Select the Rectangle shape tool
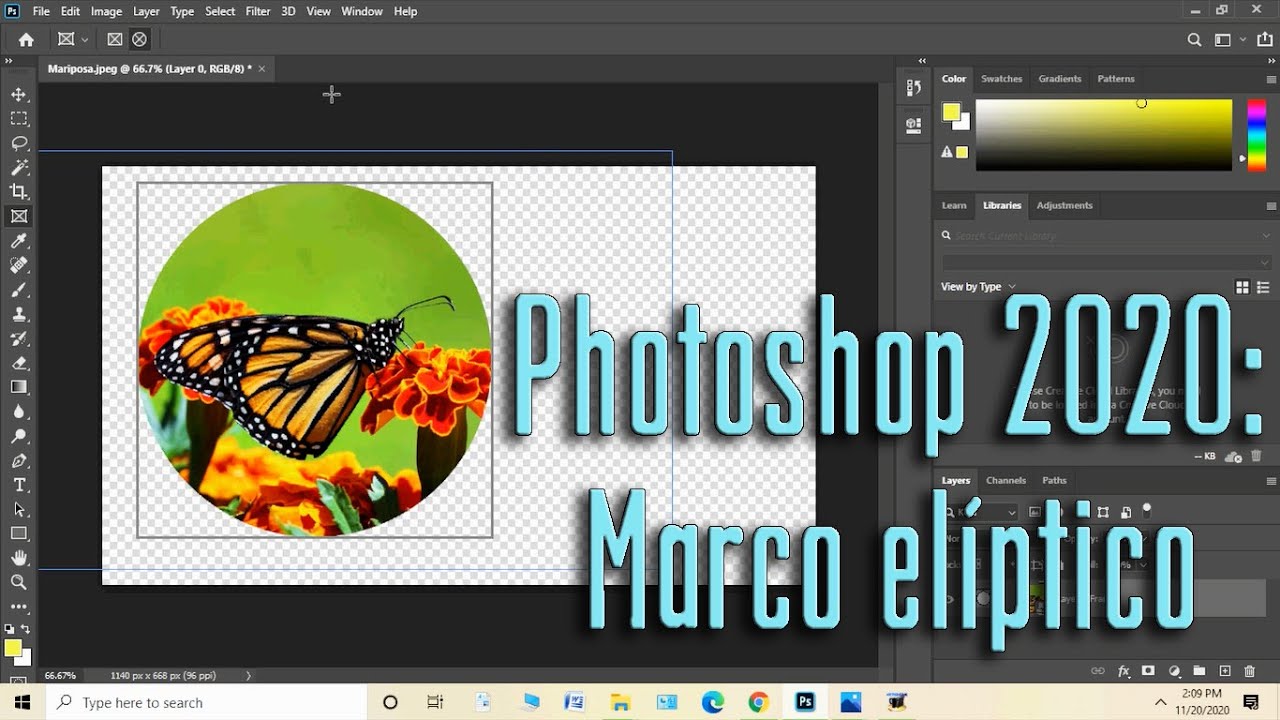 pos(19,534)
